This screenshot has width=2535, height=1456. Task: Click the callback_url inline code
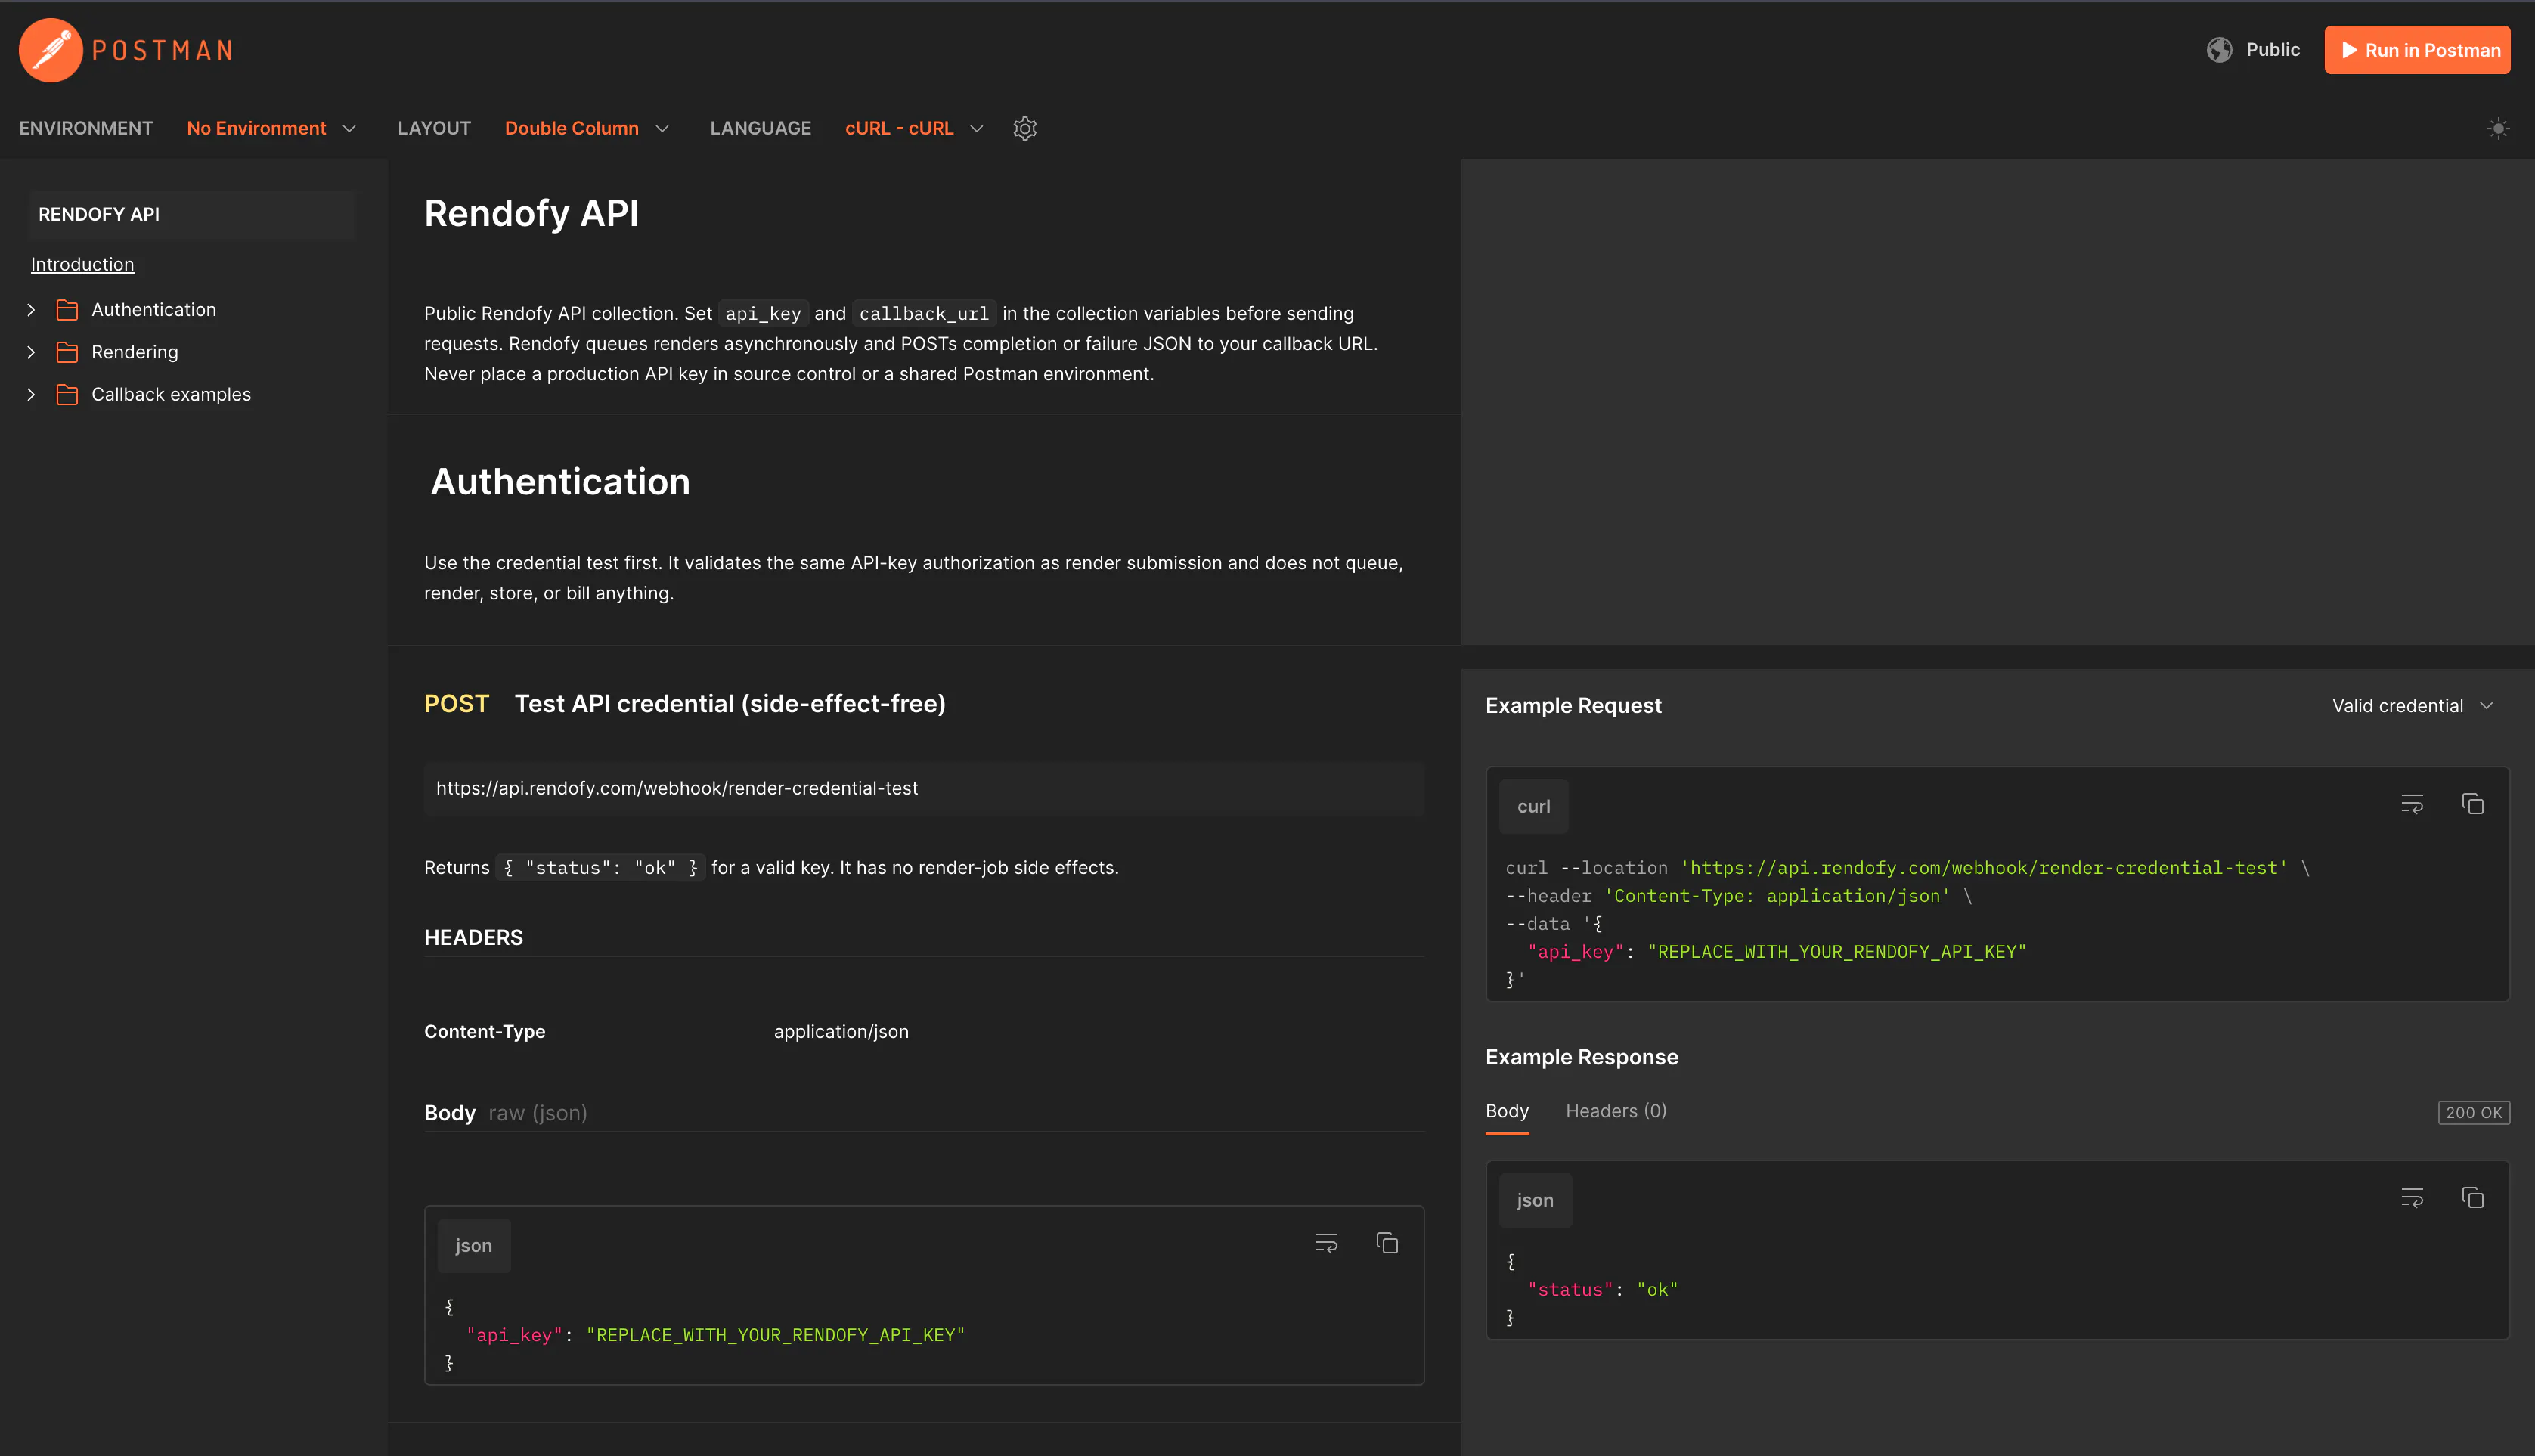pyautogui.click(x=924, y=314)
